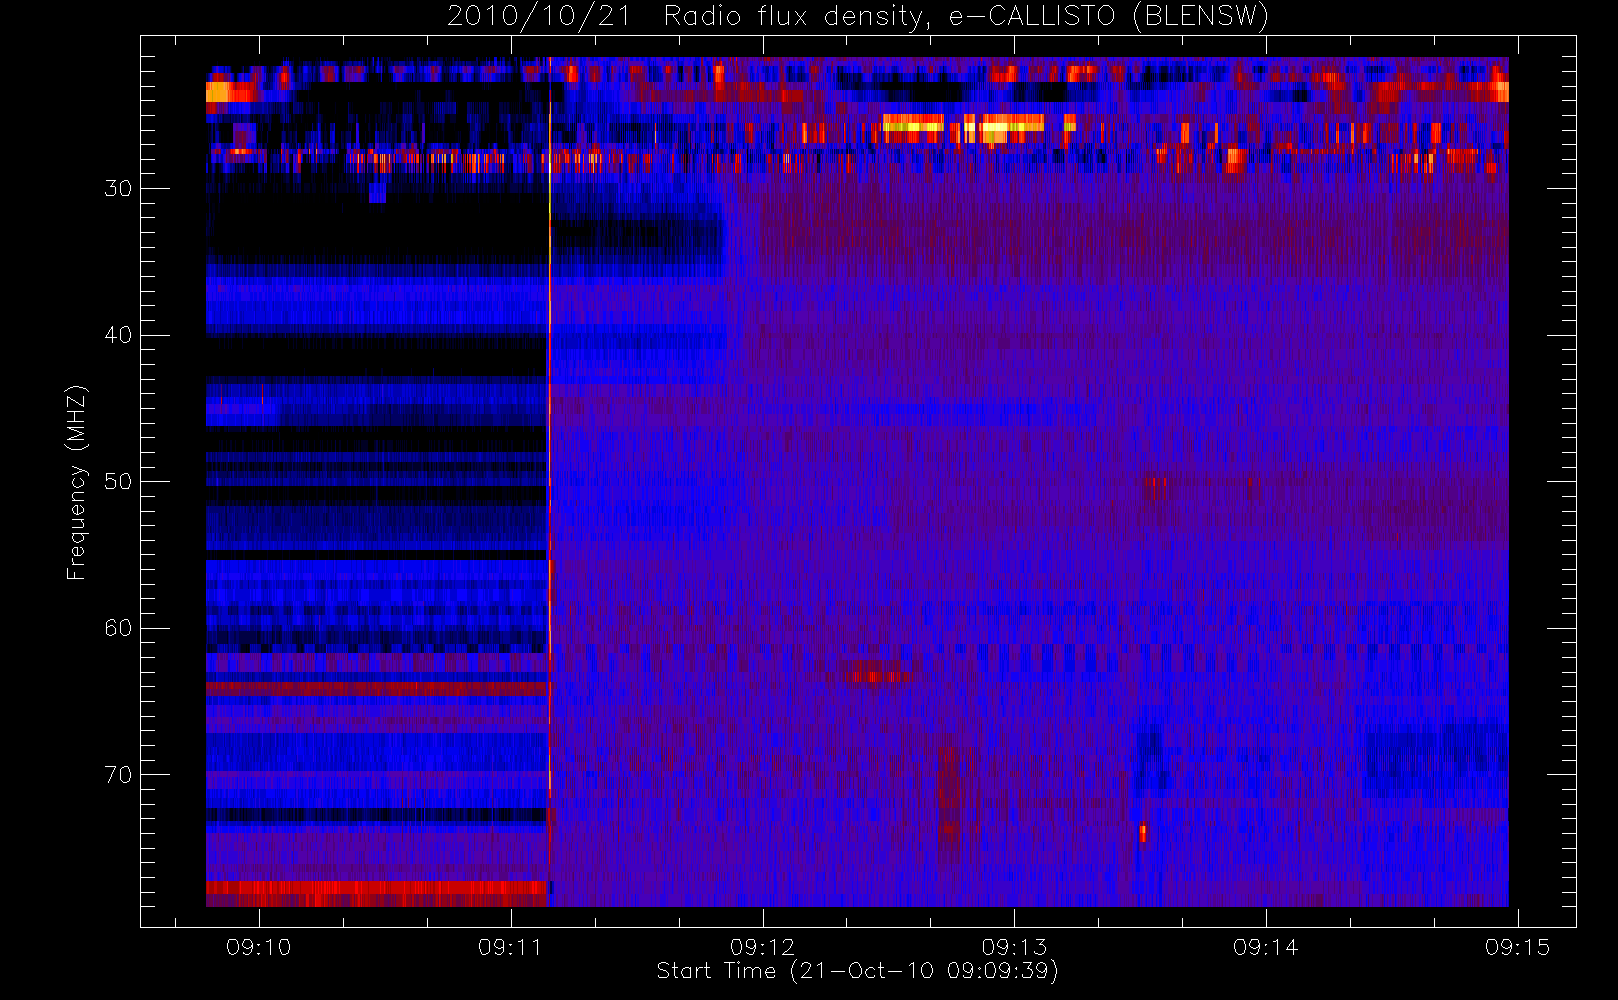Click the 70 MHz frequency tick label
The height and width of the screenshot is (1000, 1618).
click(118, 775)
